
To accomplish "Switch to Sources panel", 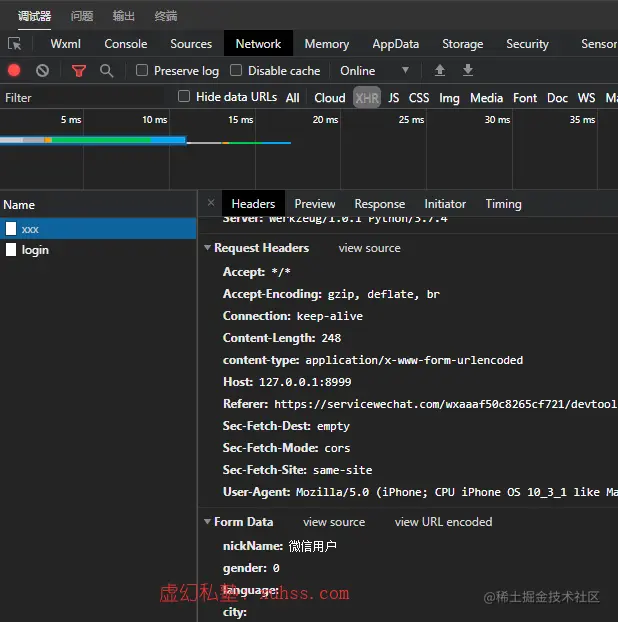I will (x=191, y=44).
